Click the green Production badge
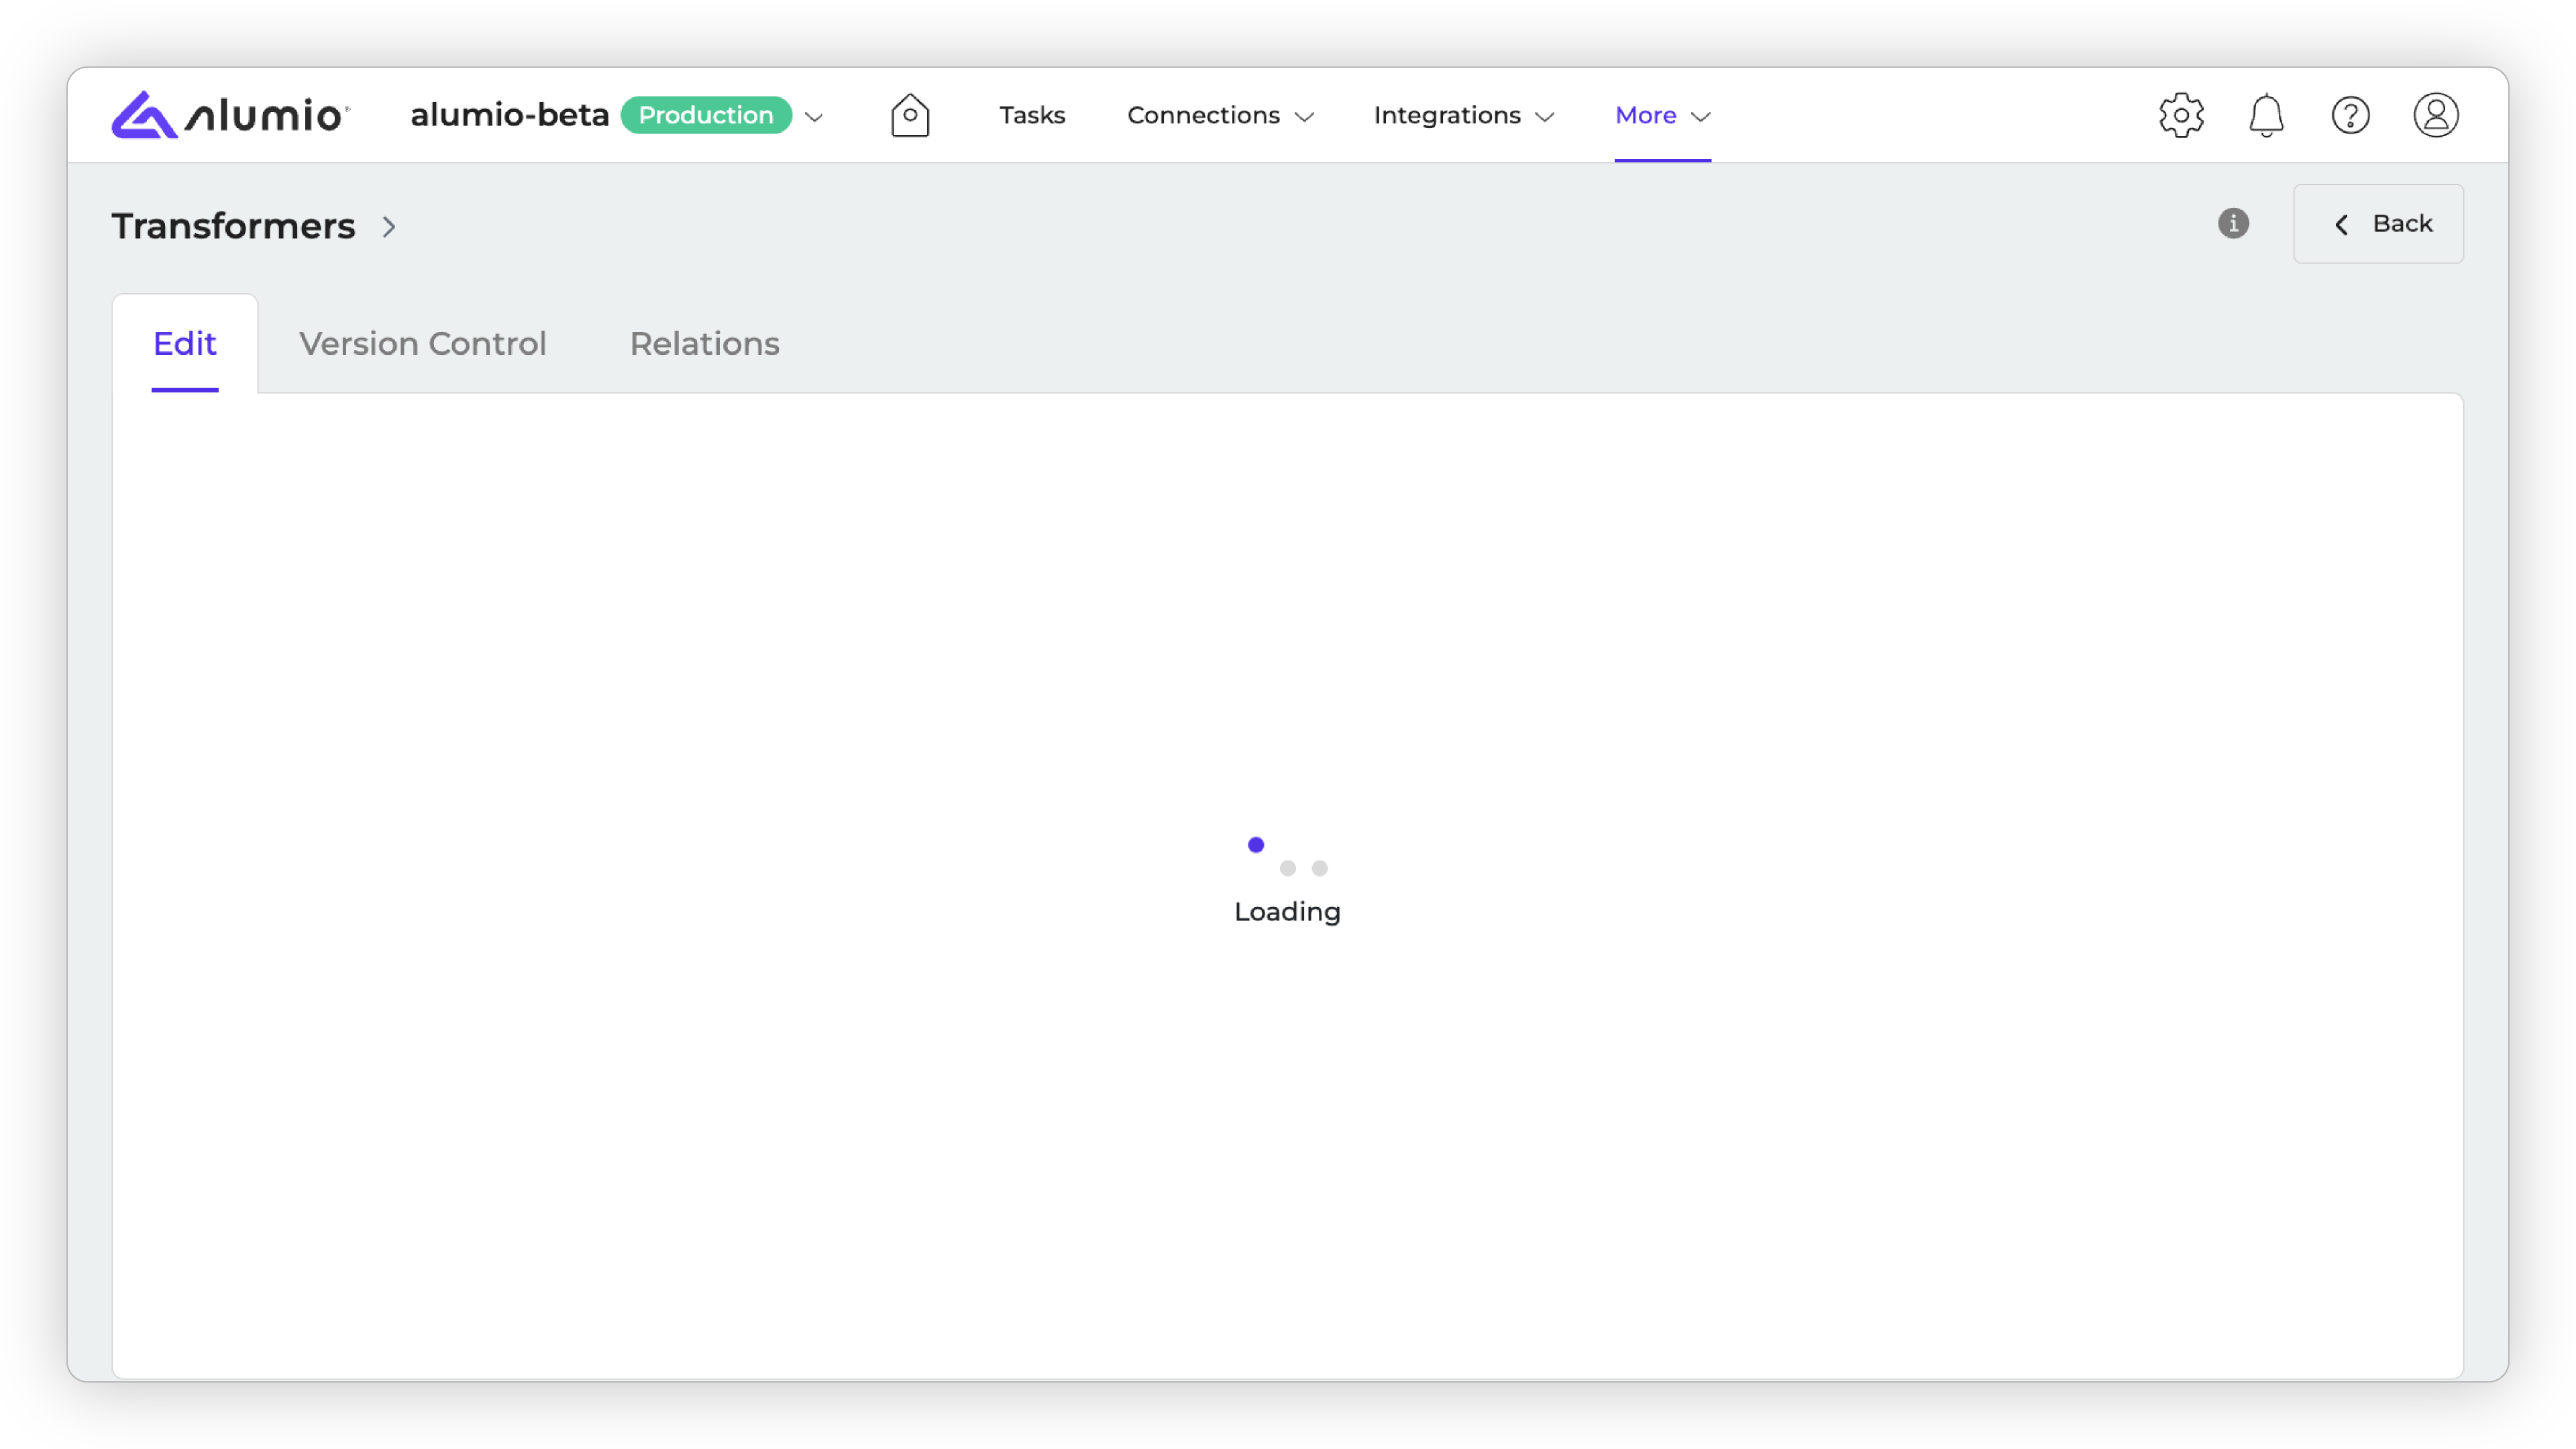The width and height of the screenshot is (2576, 1449). coord(706,115)
